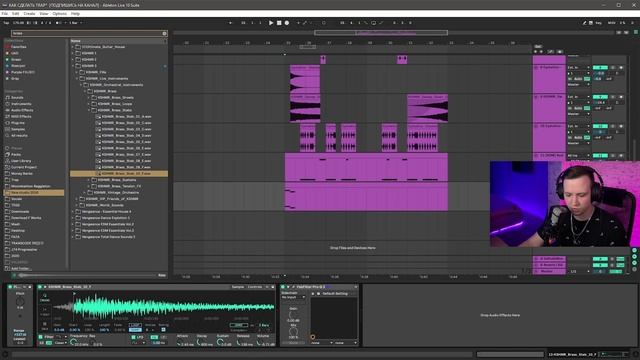
Task: Start playback with the Play button
Action: [x=271, y=23]
